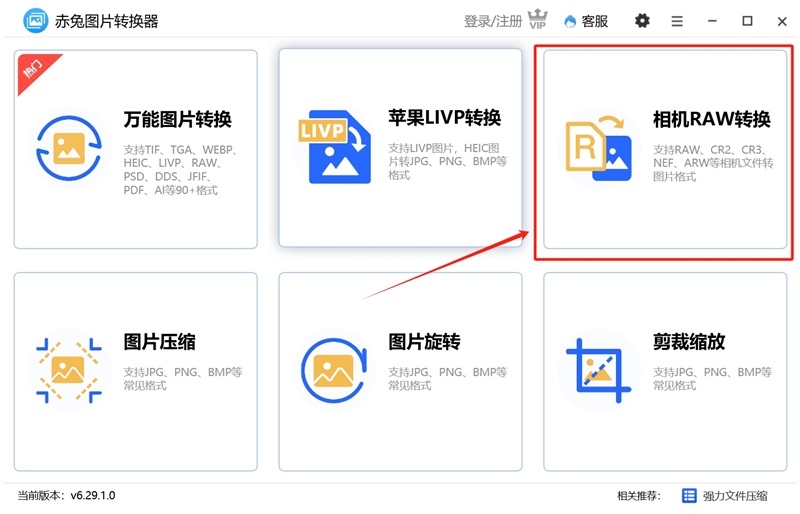Screen dimensions: 800x514
Task: Click the 万能图片转换 circular arrows icon
Action: coord(69,148)
